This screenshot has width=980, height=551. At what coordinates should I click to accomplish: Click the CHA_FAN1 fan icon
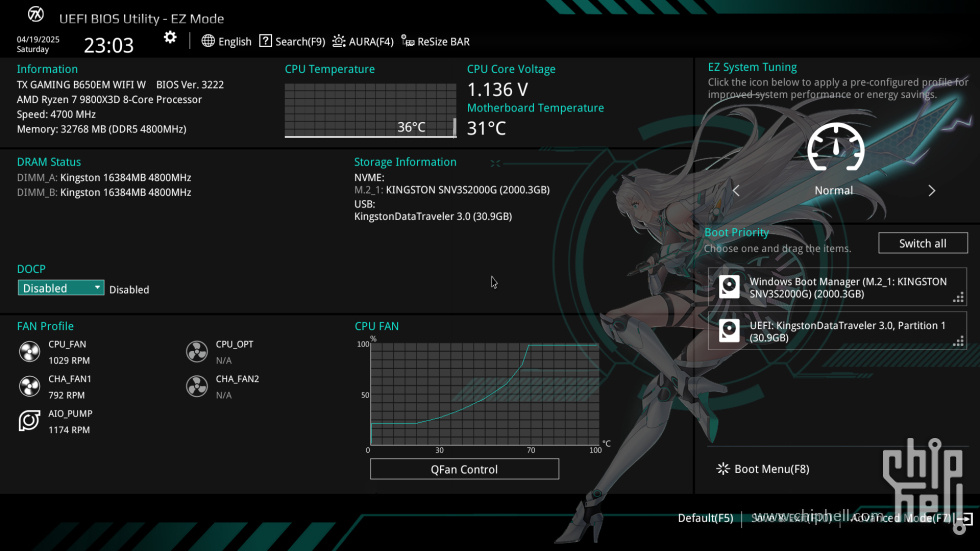[29, 386]
